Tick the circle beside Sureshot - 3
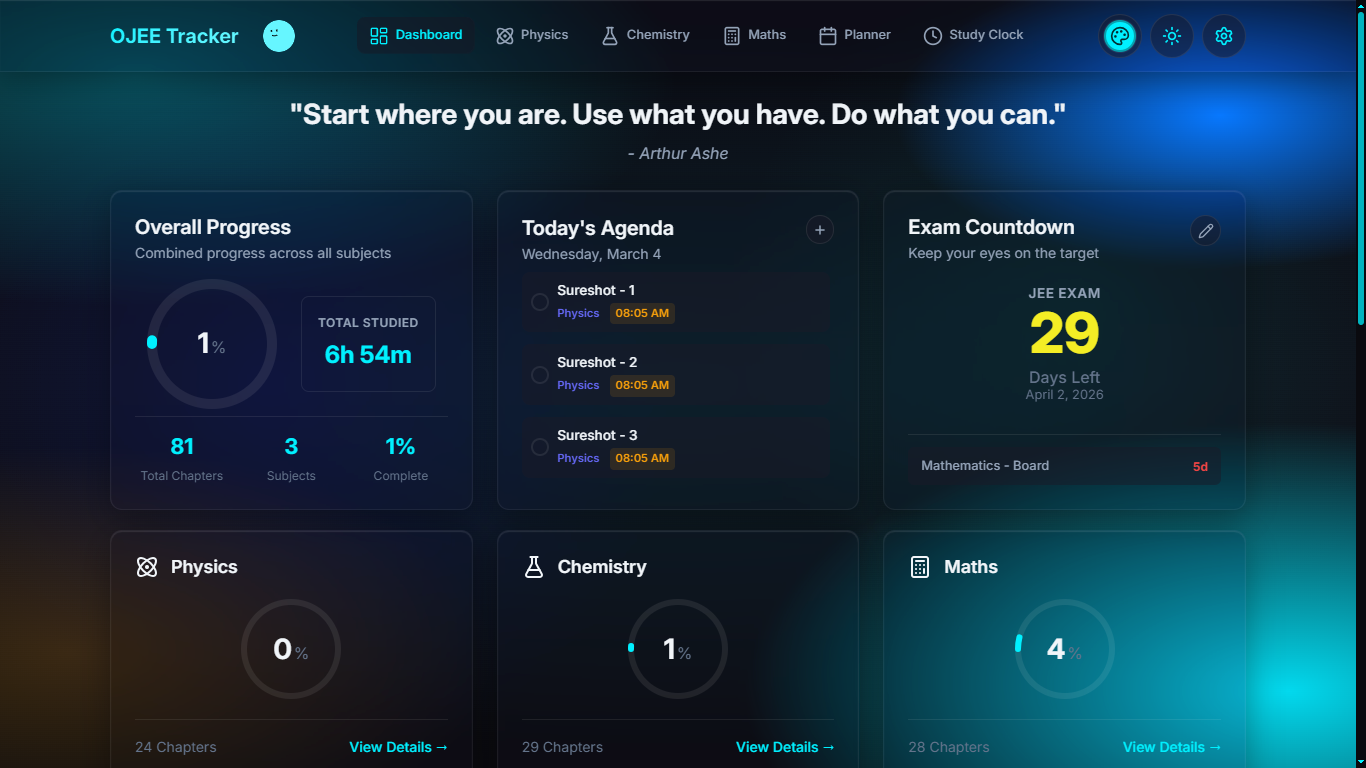 [539, 446]
